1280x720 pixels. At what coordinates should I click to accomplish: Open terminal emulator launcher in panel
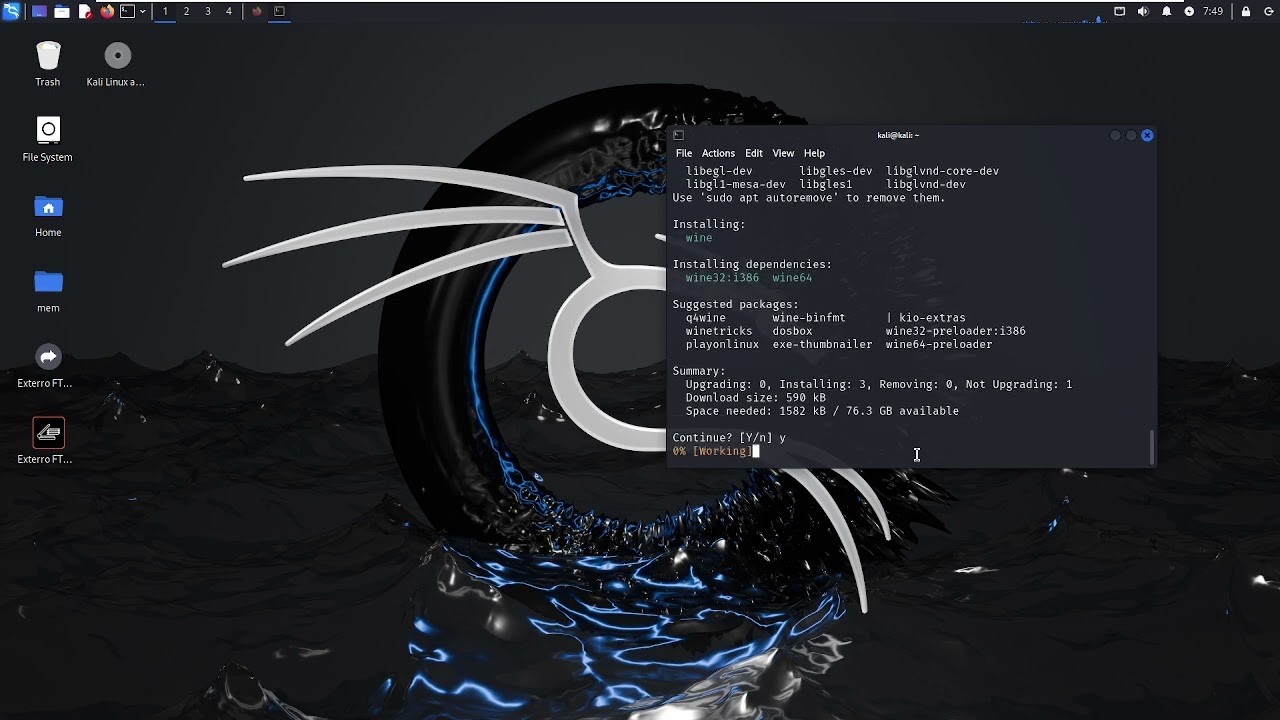[x=127, y=11]
